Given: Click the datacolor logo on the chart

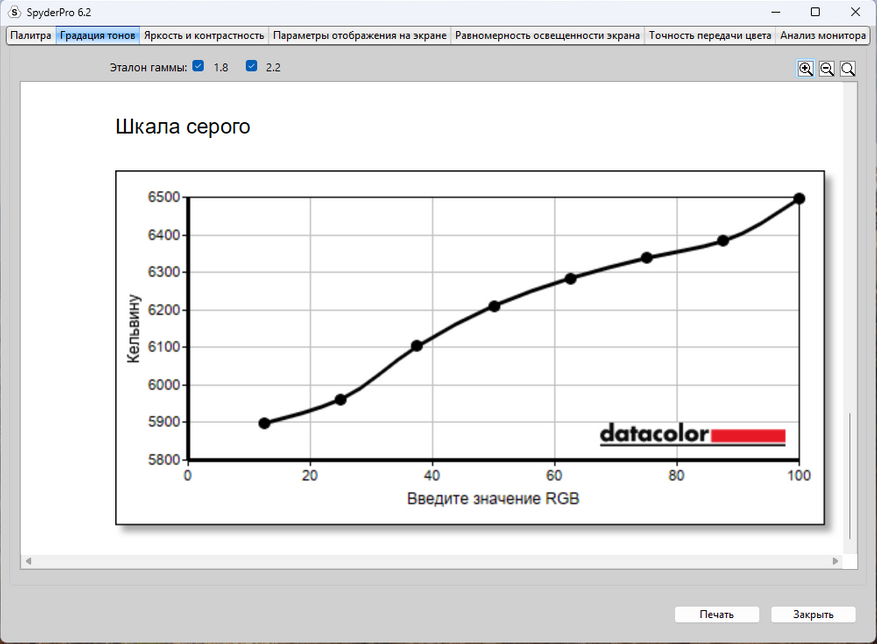Looking at the screenshot, I should pos(692,435).
